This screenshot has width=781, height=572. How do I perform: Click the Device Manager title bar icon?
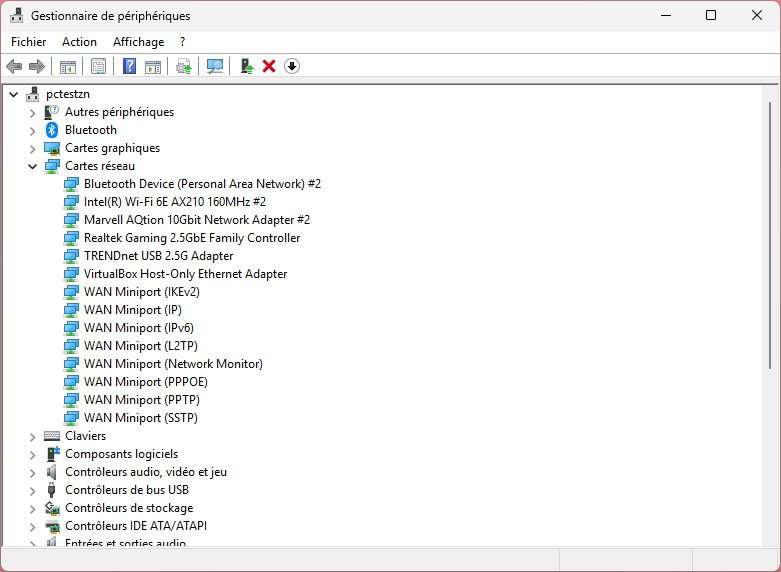pyautogui.click(x=16, y=15)
